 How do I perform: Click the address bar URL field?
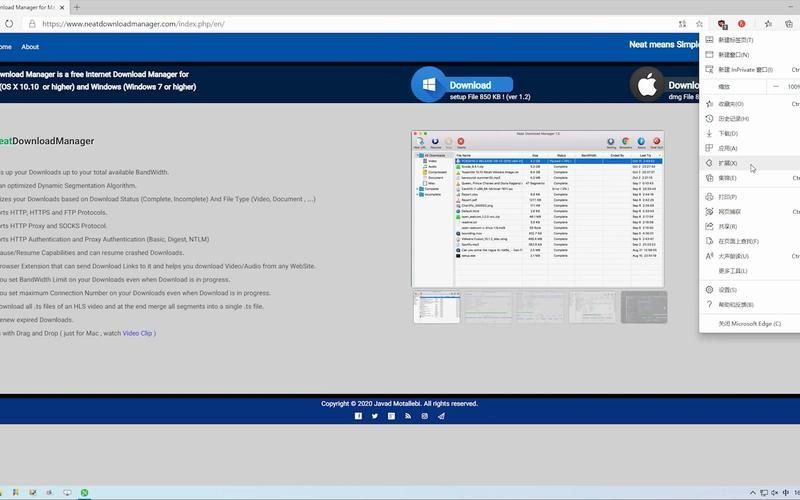coord(352,24)
